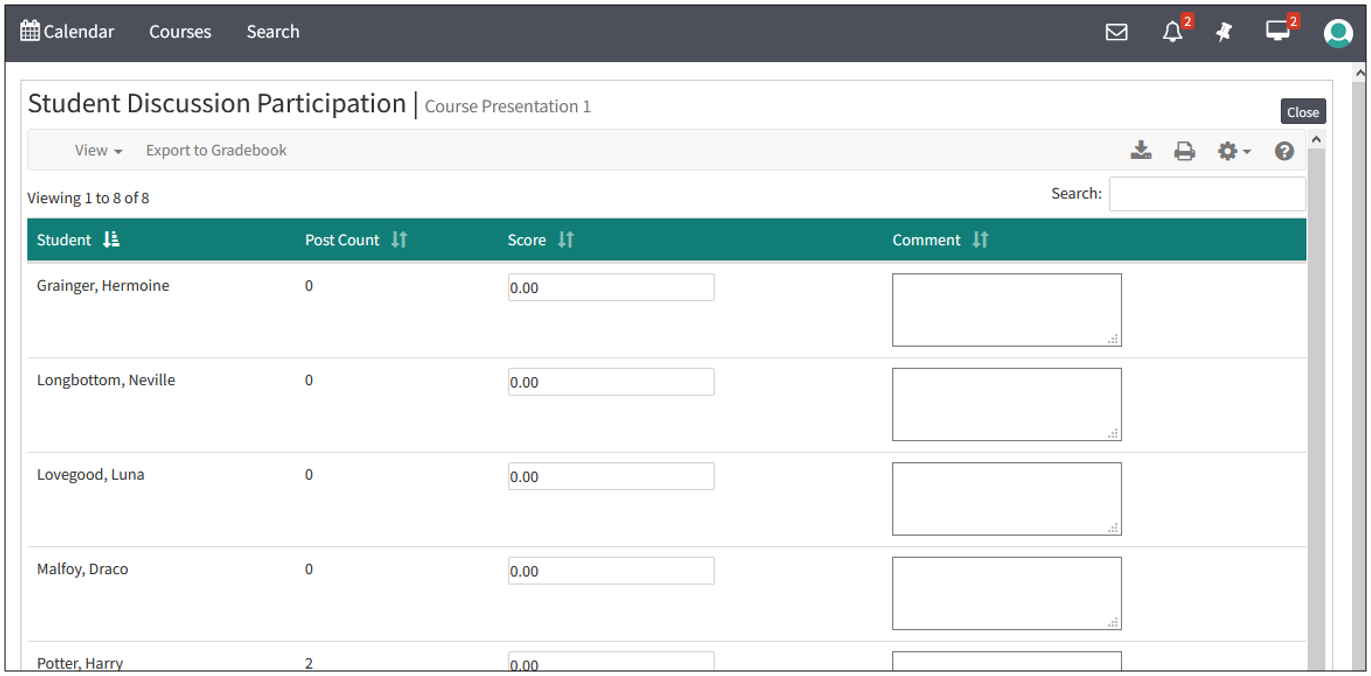
Task: Sort by the Score column icon
Action: tap(566, 240)
